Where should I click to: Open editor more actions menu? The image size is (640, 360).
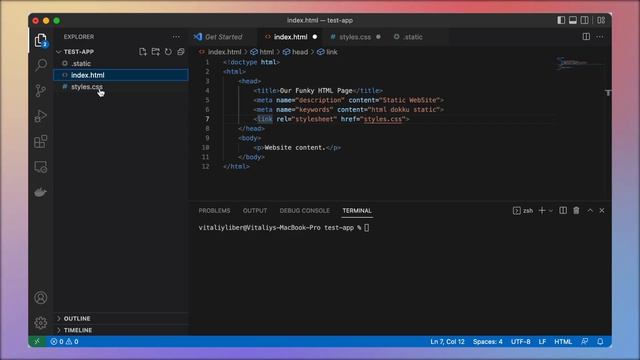coord(600,37)
